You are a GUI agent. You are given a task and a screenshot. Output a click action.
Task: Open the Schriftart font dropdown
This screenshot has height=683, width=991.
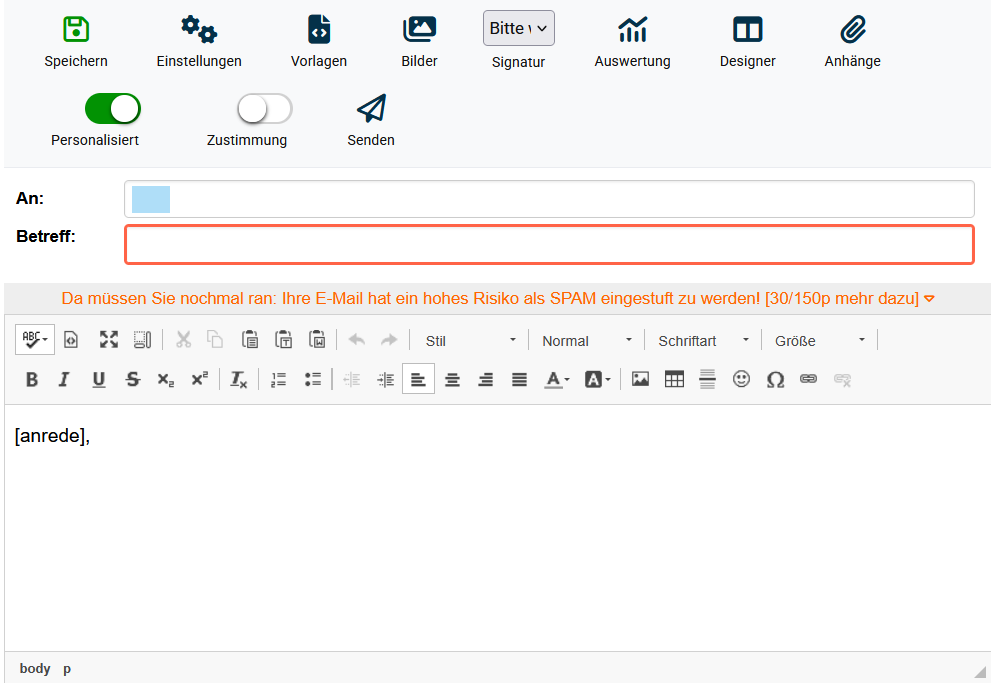703,341
